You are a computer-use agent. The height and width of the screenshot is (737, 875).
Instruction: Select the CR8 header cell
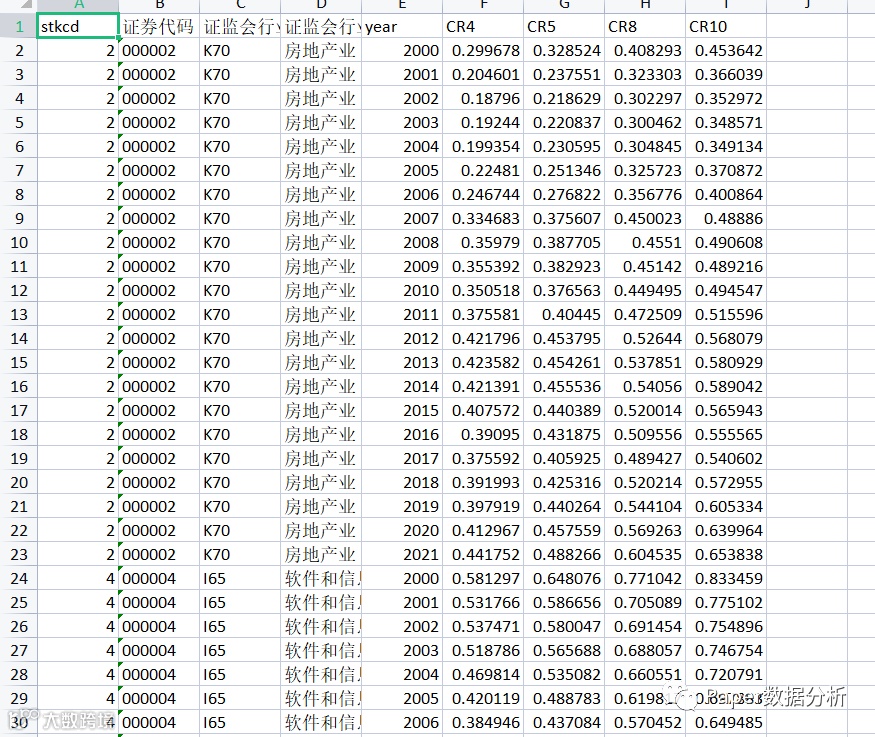(645, 26)
